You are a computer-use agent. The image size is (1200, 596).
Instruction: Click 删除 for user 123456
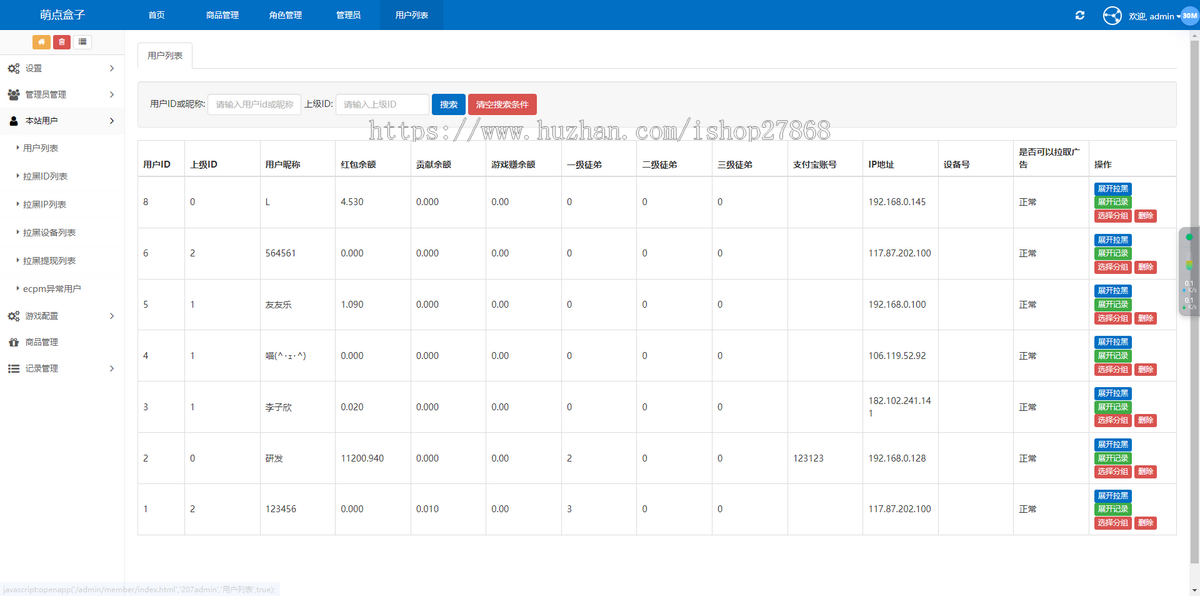[1145, 523]
